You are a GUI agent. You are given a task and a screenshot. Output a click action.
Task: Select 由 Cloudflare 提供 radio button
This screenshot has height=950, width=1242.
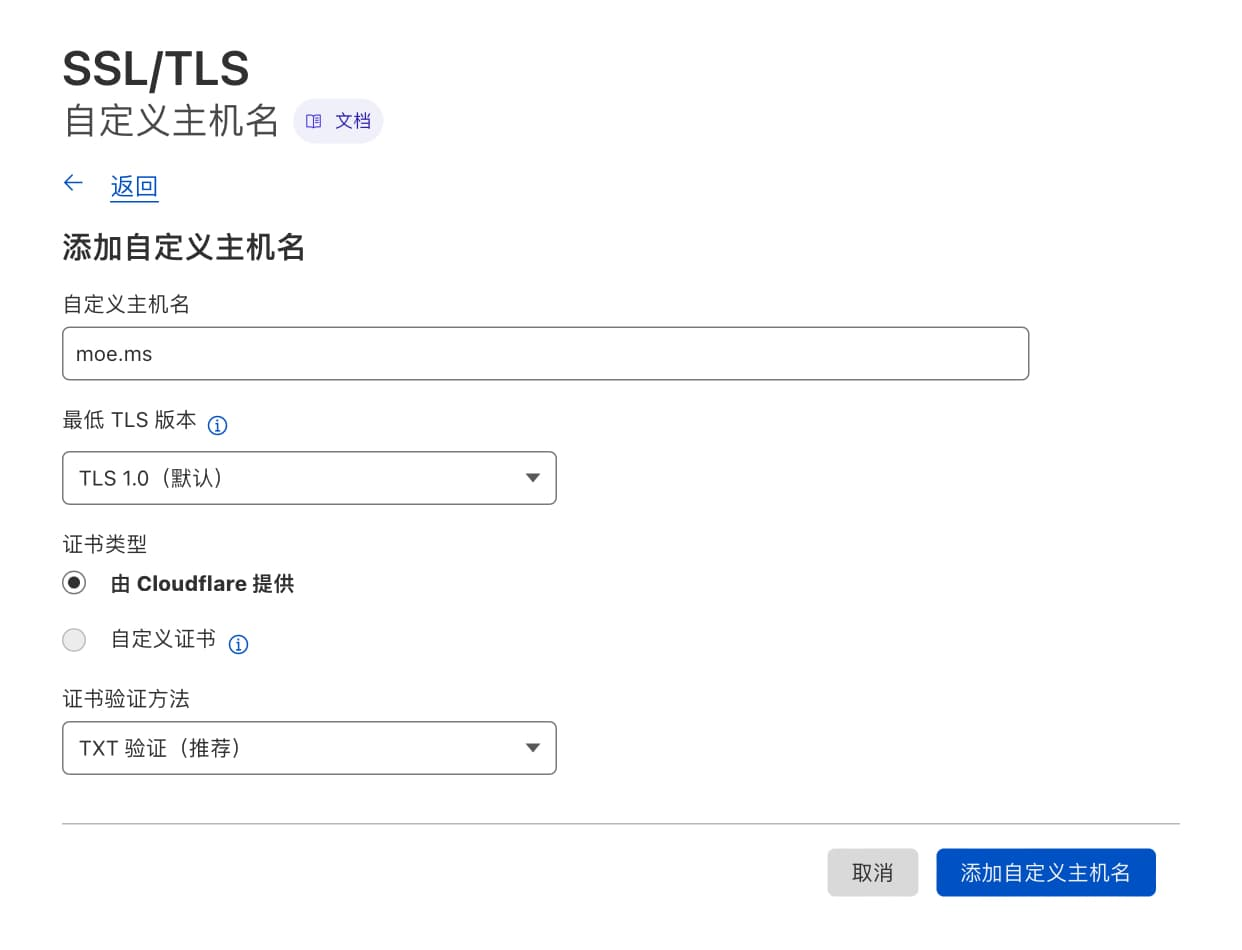pyautogui.click(x=74, y=582)
